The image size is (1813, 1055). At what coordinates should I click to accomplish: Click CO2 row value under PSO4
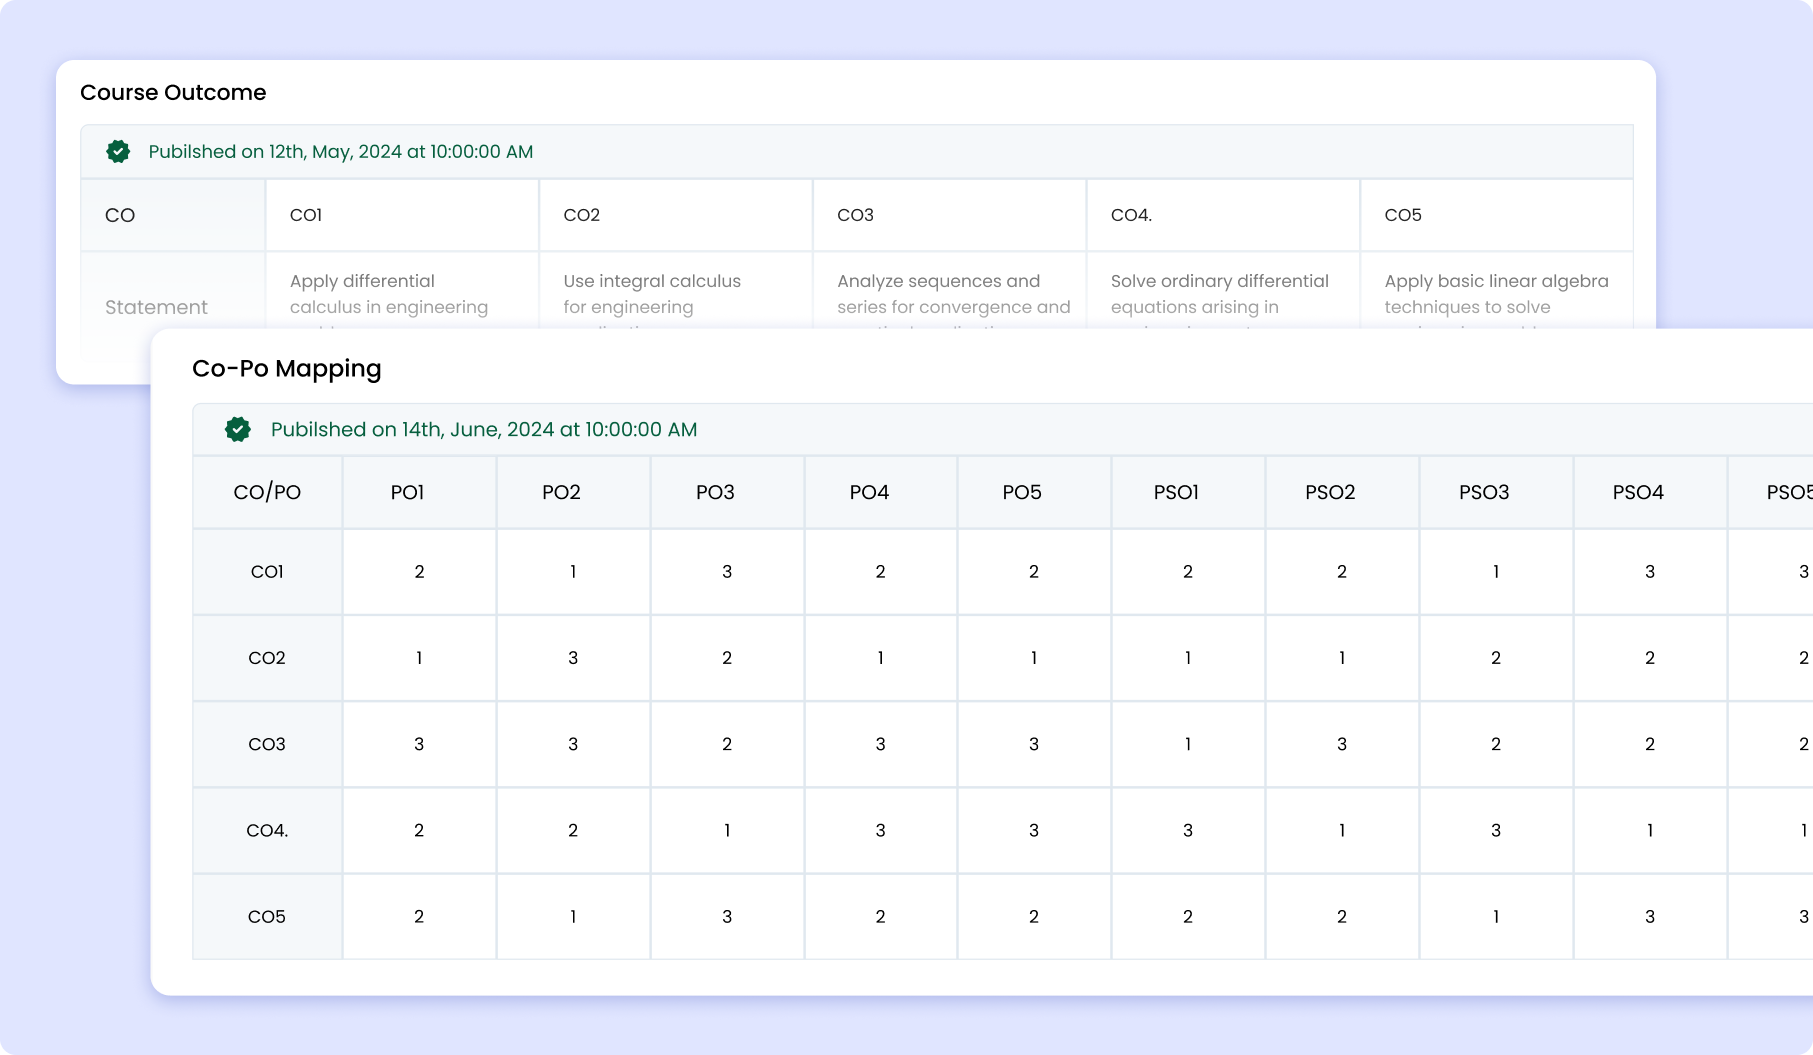(1650, 658)
